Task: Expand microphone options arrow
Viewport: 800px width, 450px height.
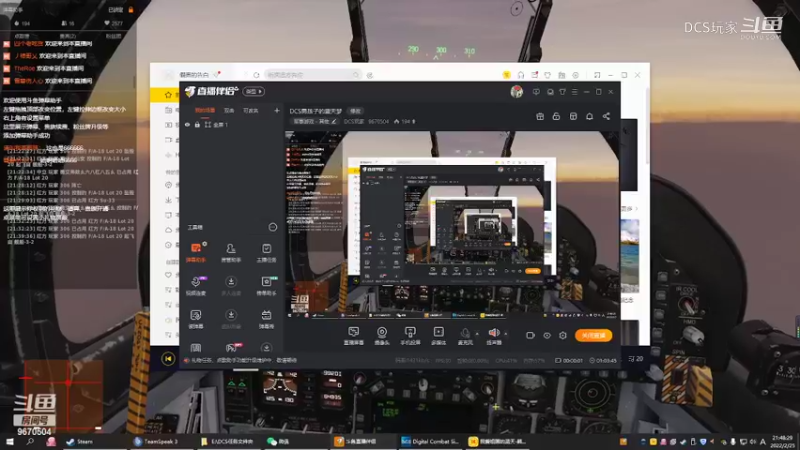Action: click(x=477, y=334)
